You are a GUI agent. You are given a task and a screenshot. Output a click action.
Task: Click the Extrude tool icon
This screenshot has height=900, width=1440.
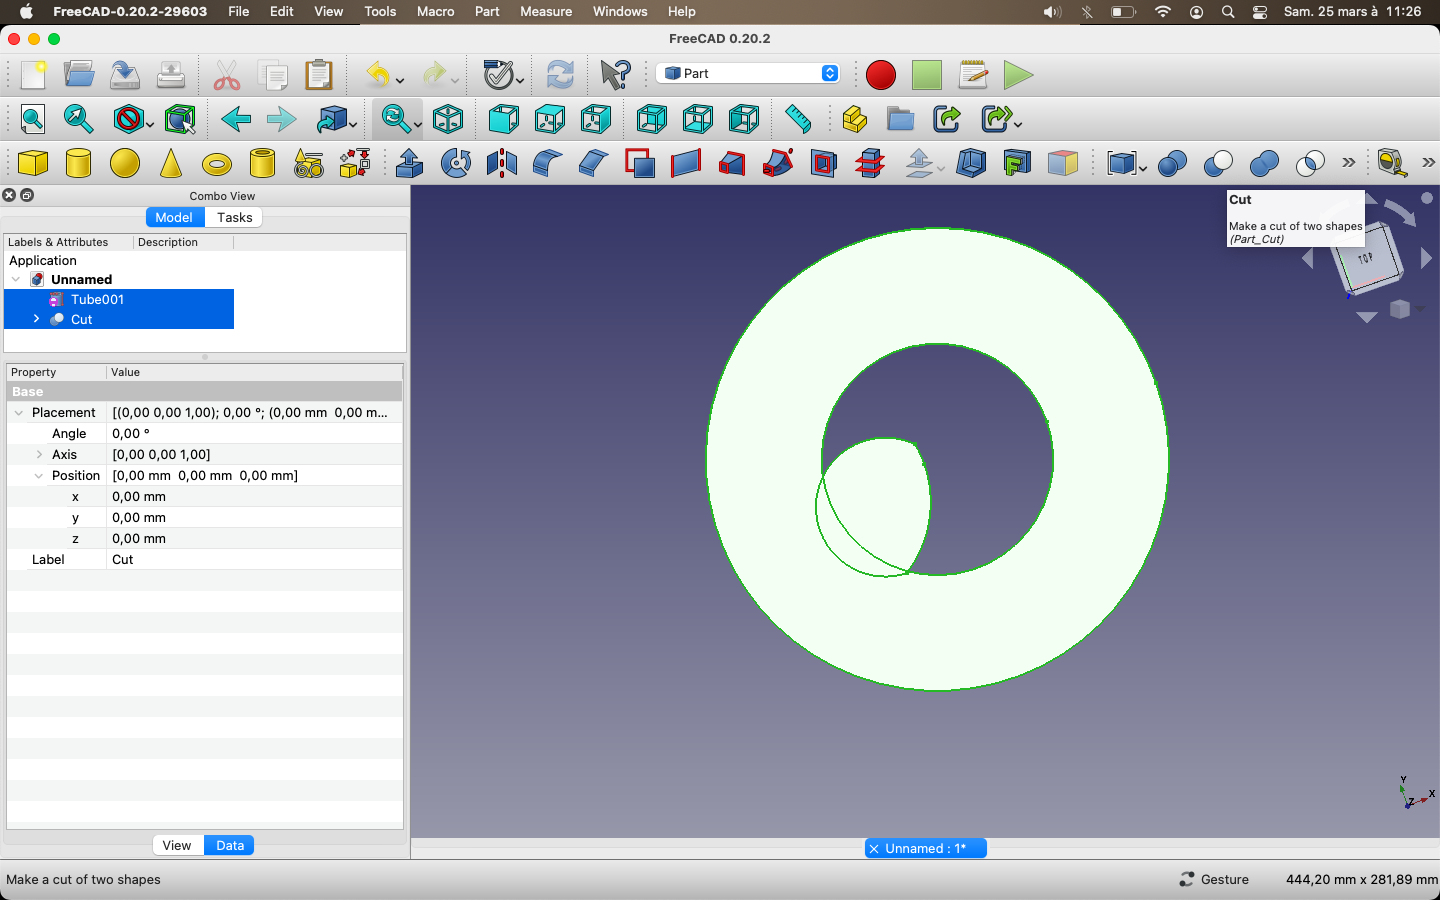pyautogui.click(x=410, y=163)
